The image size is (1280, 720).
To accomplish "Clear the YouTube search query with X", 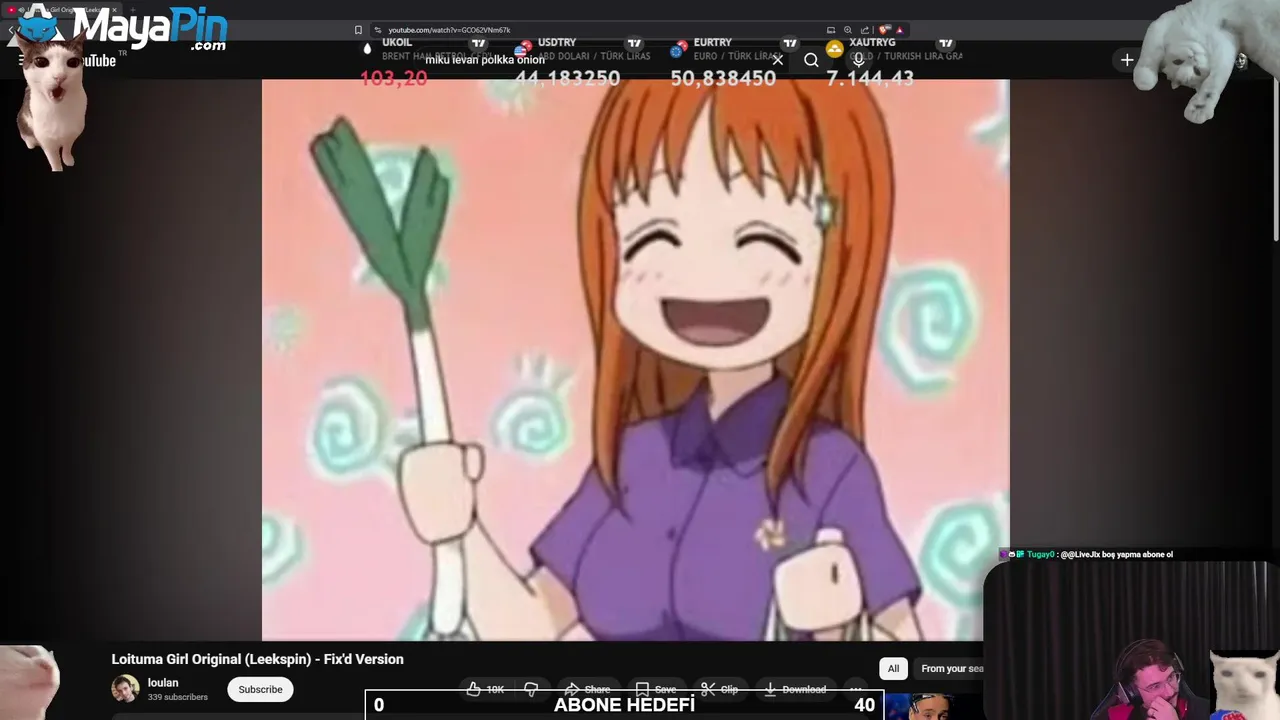I will click(x=777, y=60).
